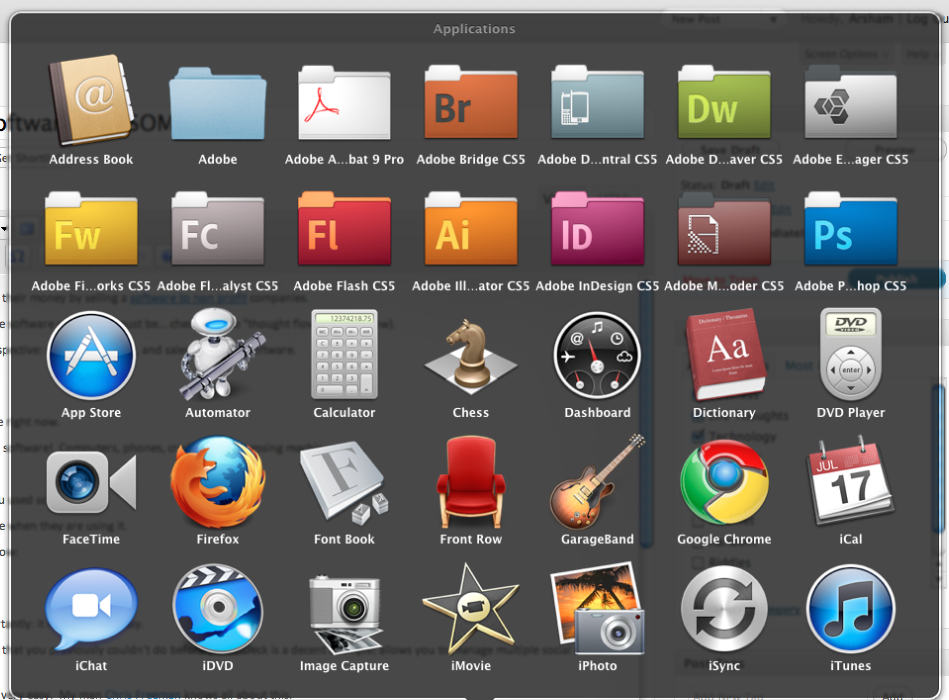Screen dimensions: 949x700
Task: Open the Adobe Illustrator CS5 folder
Action: [x=471, y=230]
